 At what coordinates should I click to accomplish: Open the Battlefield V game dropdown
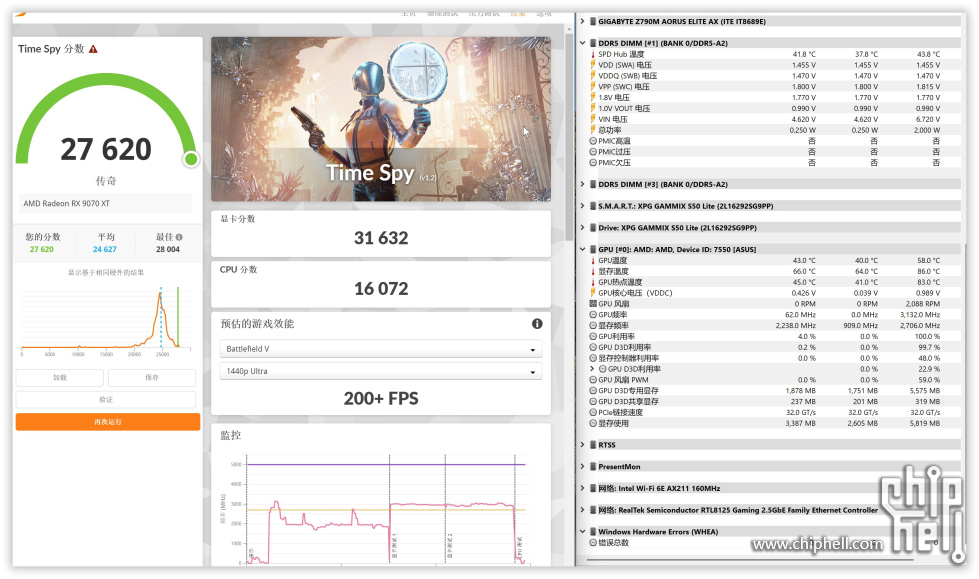click(380, 349)
